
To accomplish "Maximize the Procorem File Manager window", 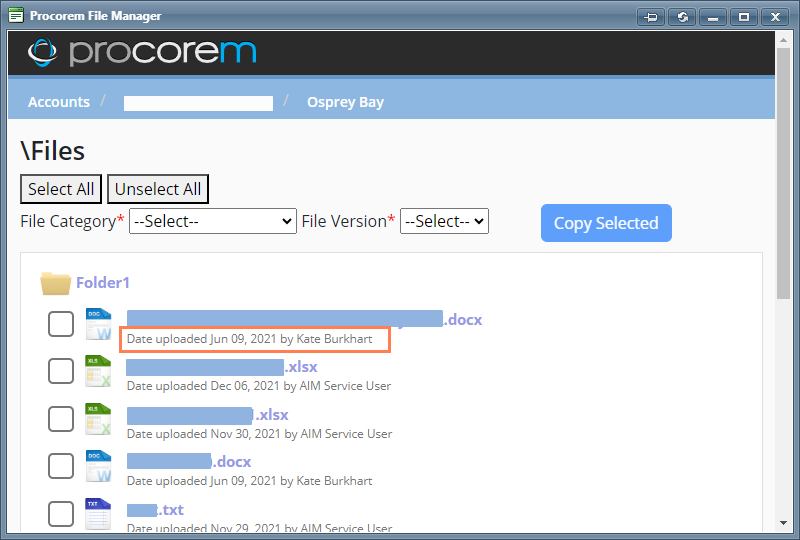I will (744, 17).
